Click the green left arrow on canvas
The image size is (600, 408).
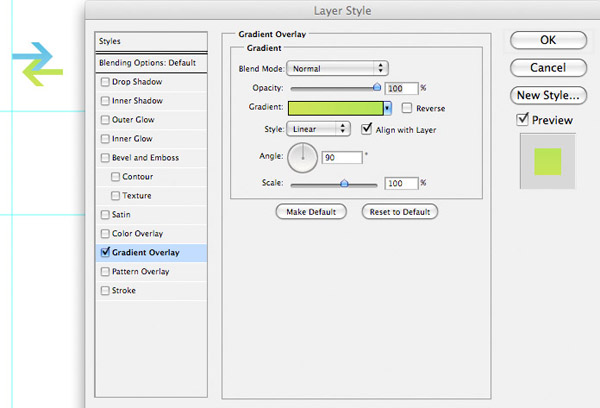[42, 72]
